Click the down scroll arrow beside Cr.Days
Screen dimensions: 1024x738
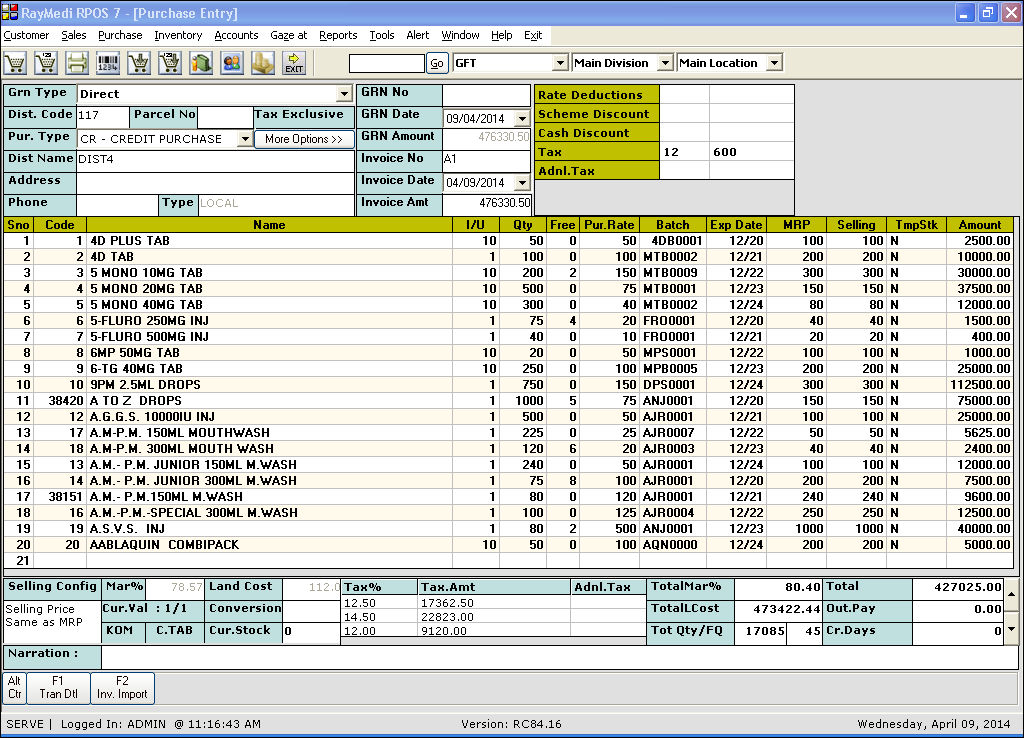coord(1010,629)
